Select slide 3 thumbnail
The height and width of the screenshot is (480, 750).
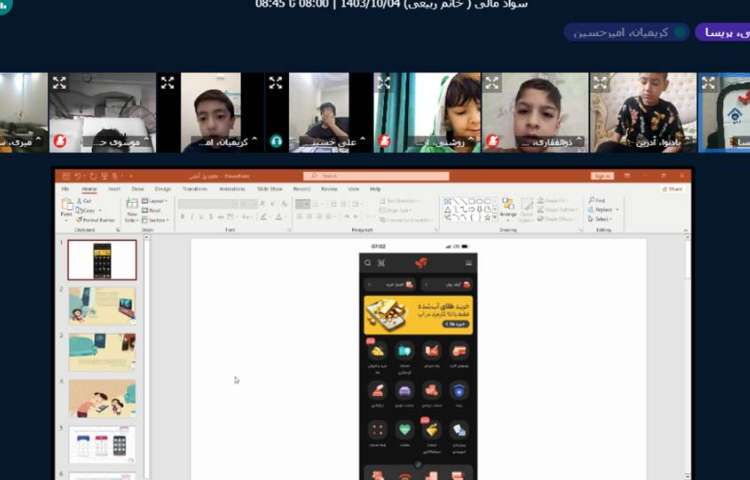pos(102,352)
